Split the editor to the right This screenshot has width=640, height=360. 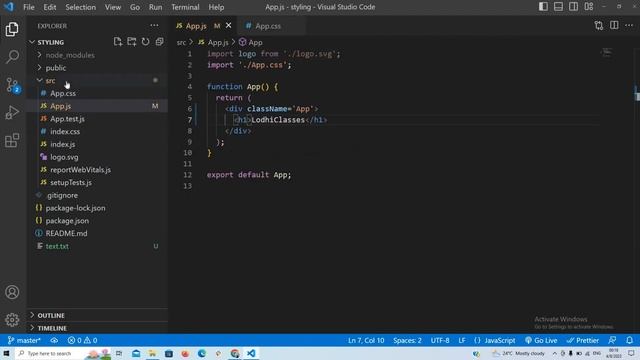pos(614,25)
